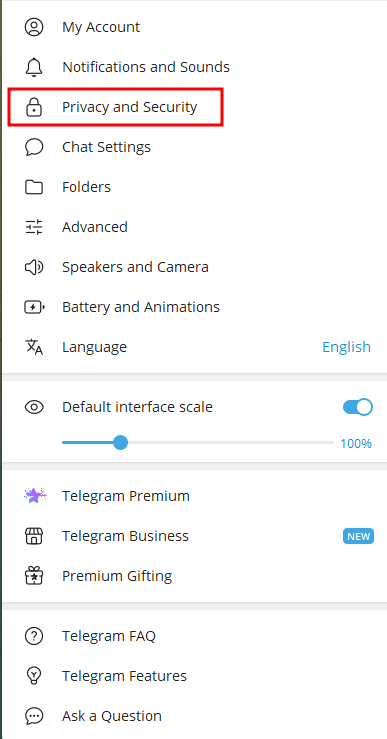Click the battery icon for Battery and Animations

[x=34, y=307]
